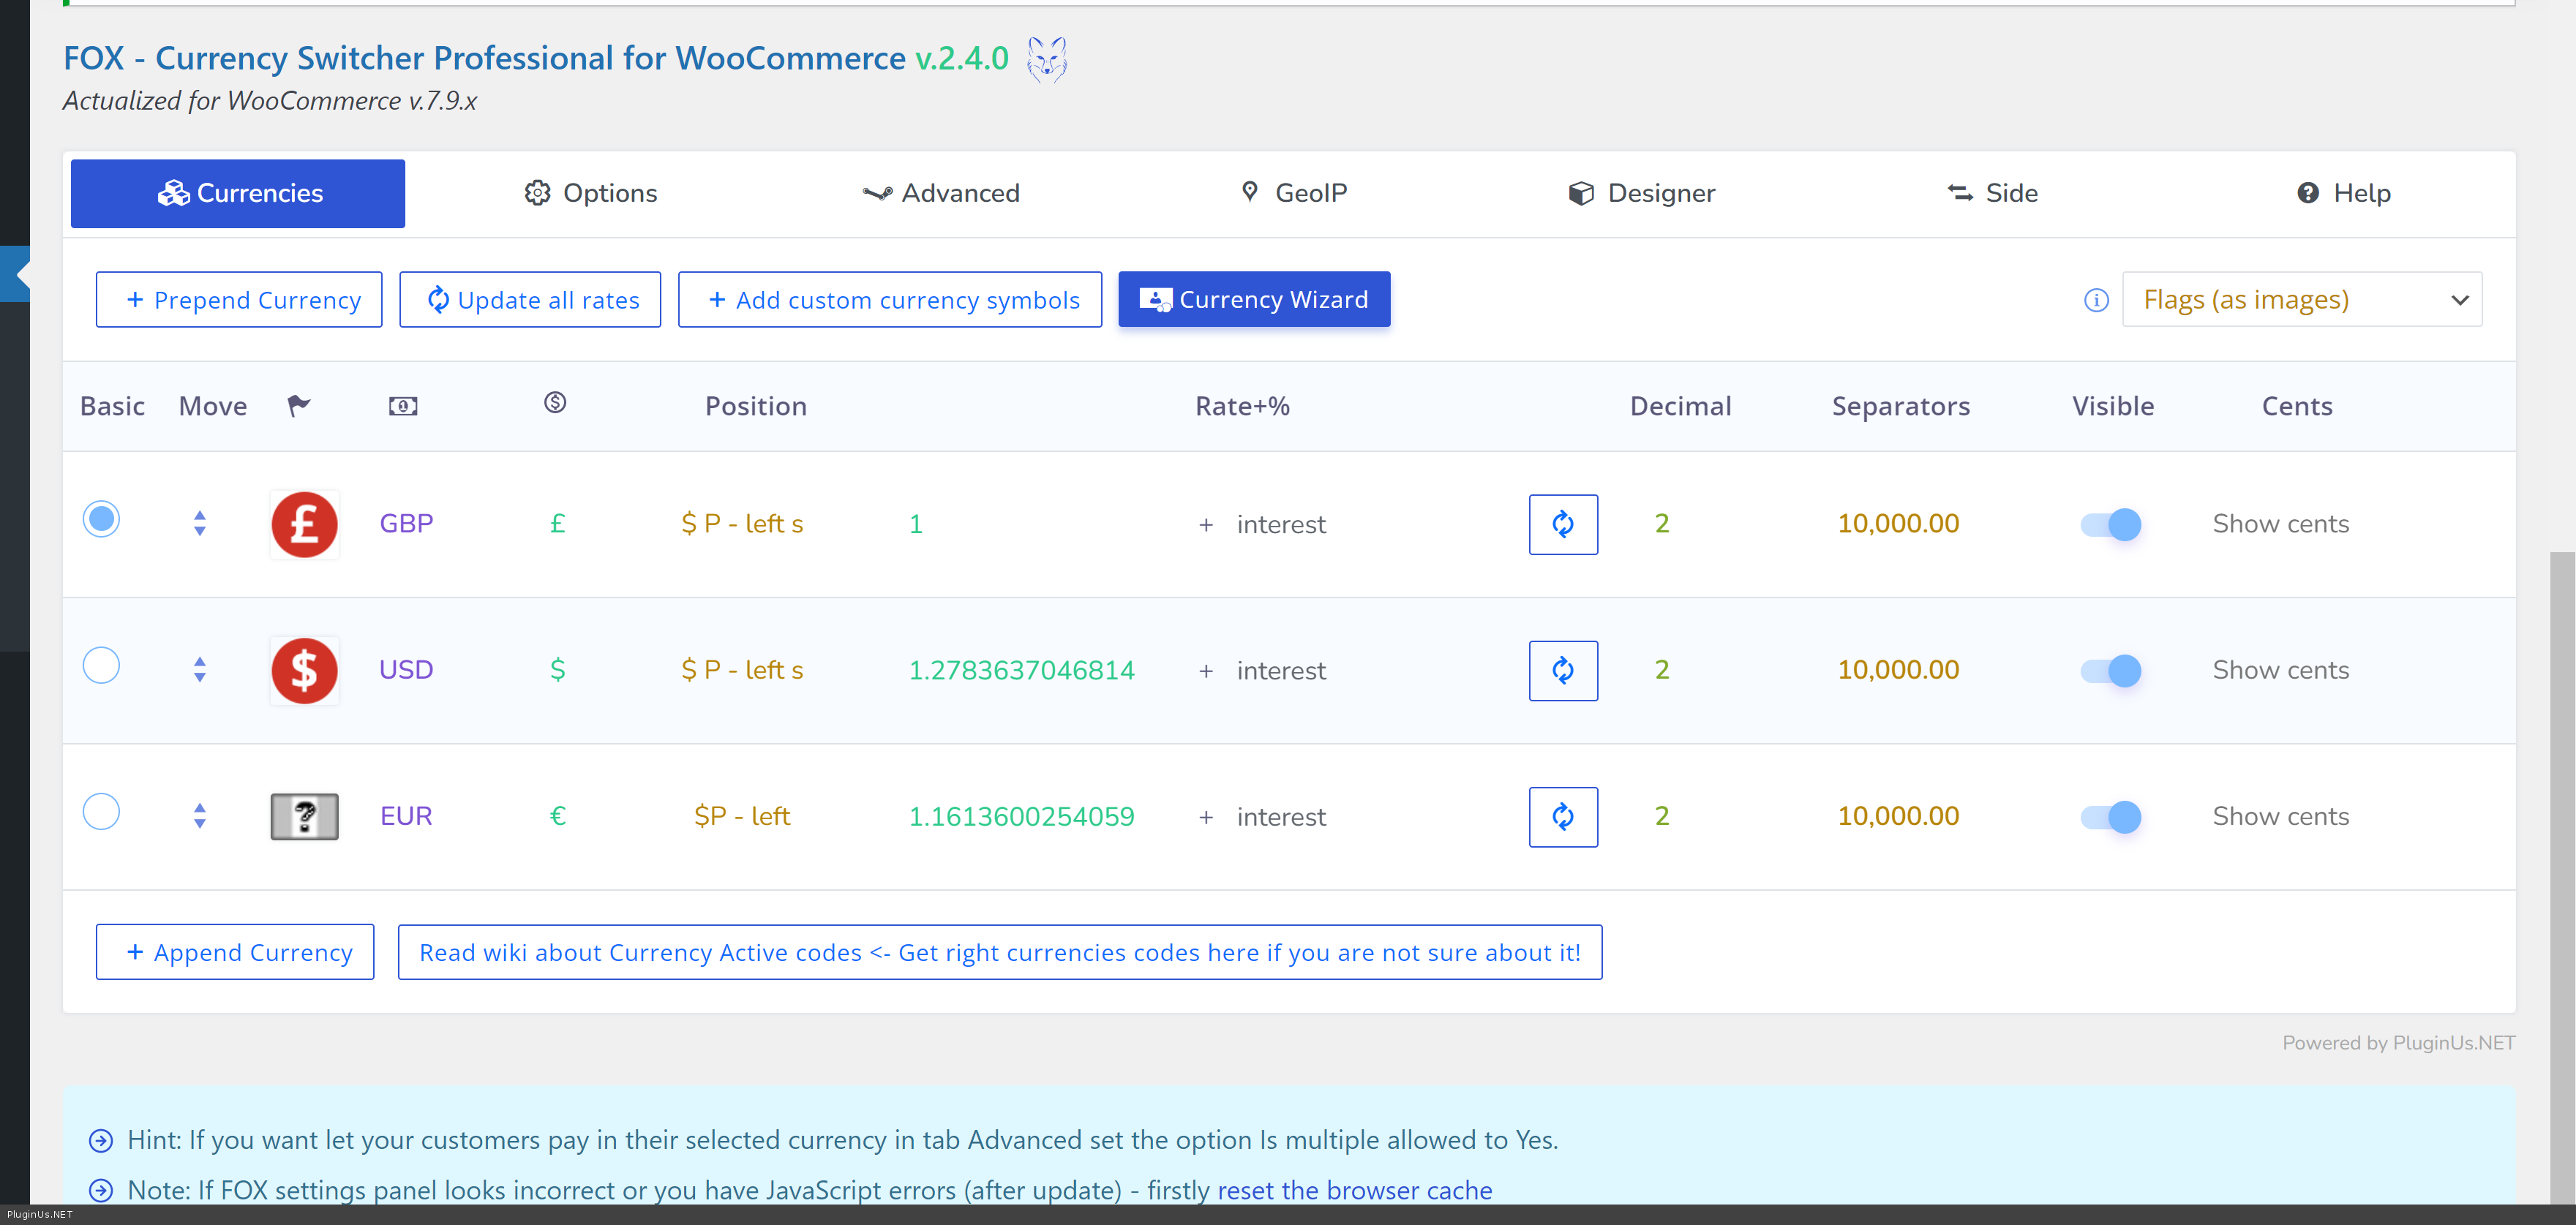The image size is (2576, 1225).
Task: Click the fox logo icon
Action: tap(1046, 59)
